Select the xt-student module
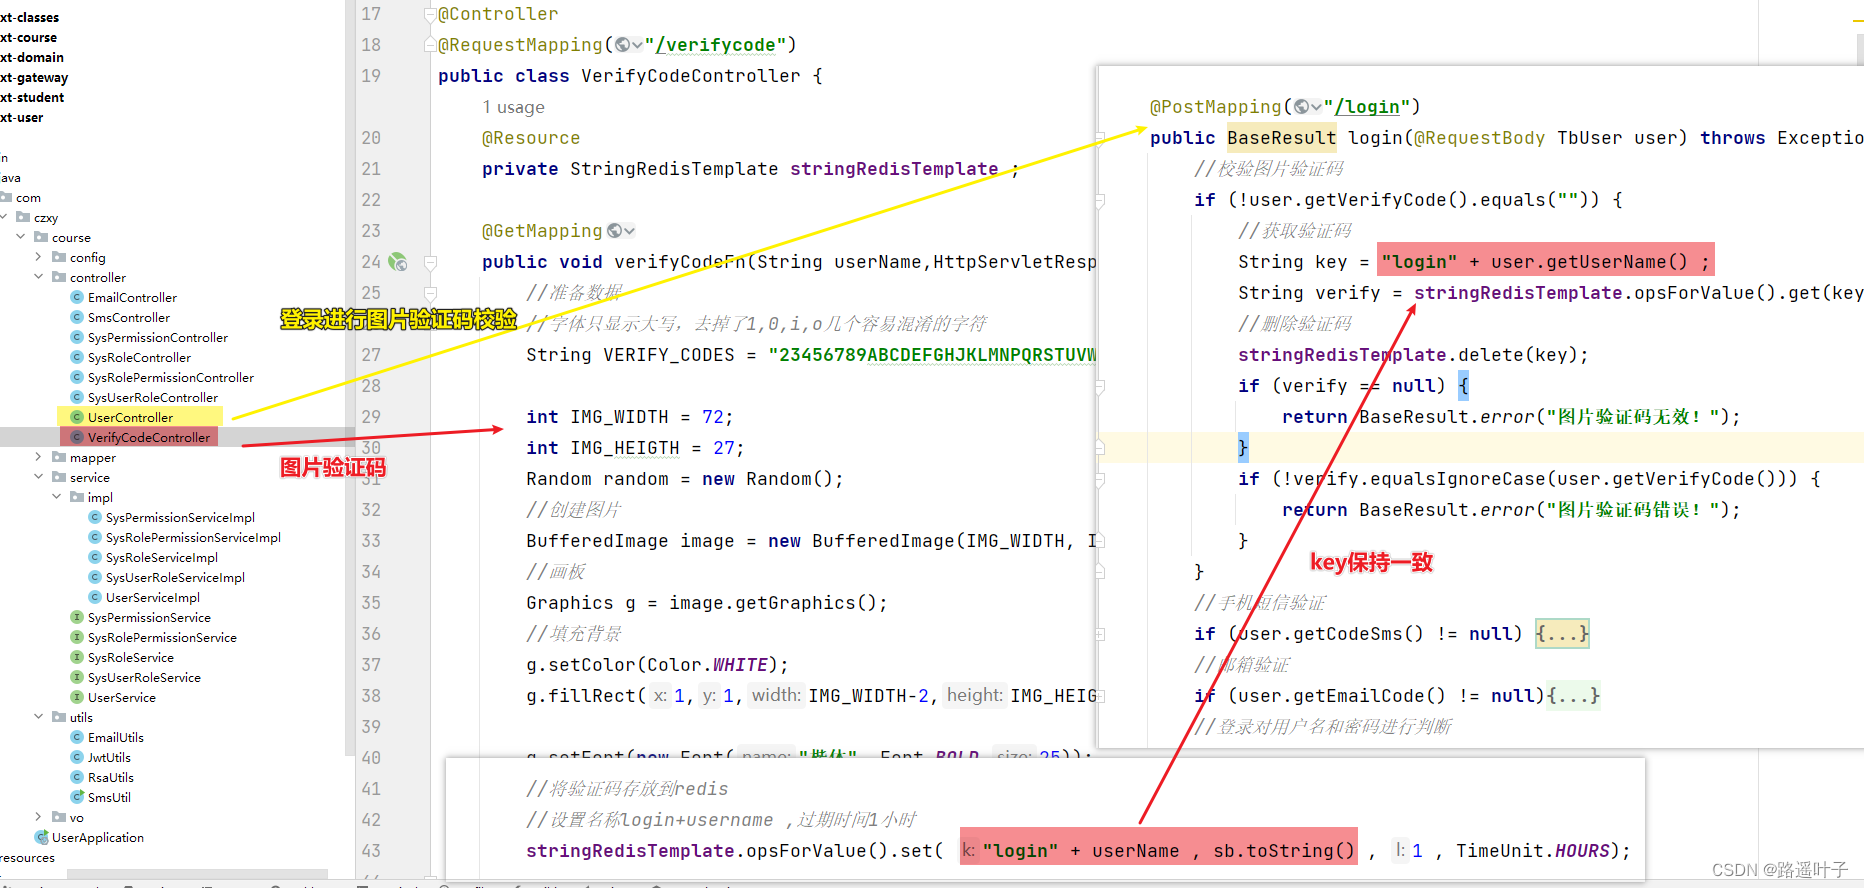The image size is (1864, 888). tap(32, 97)
